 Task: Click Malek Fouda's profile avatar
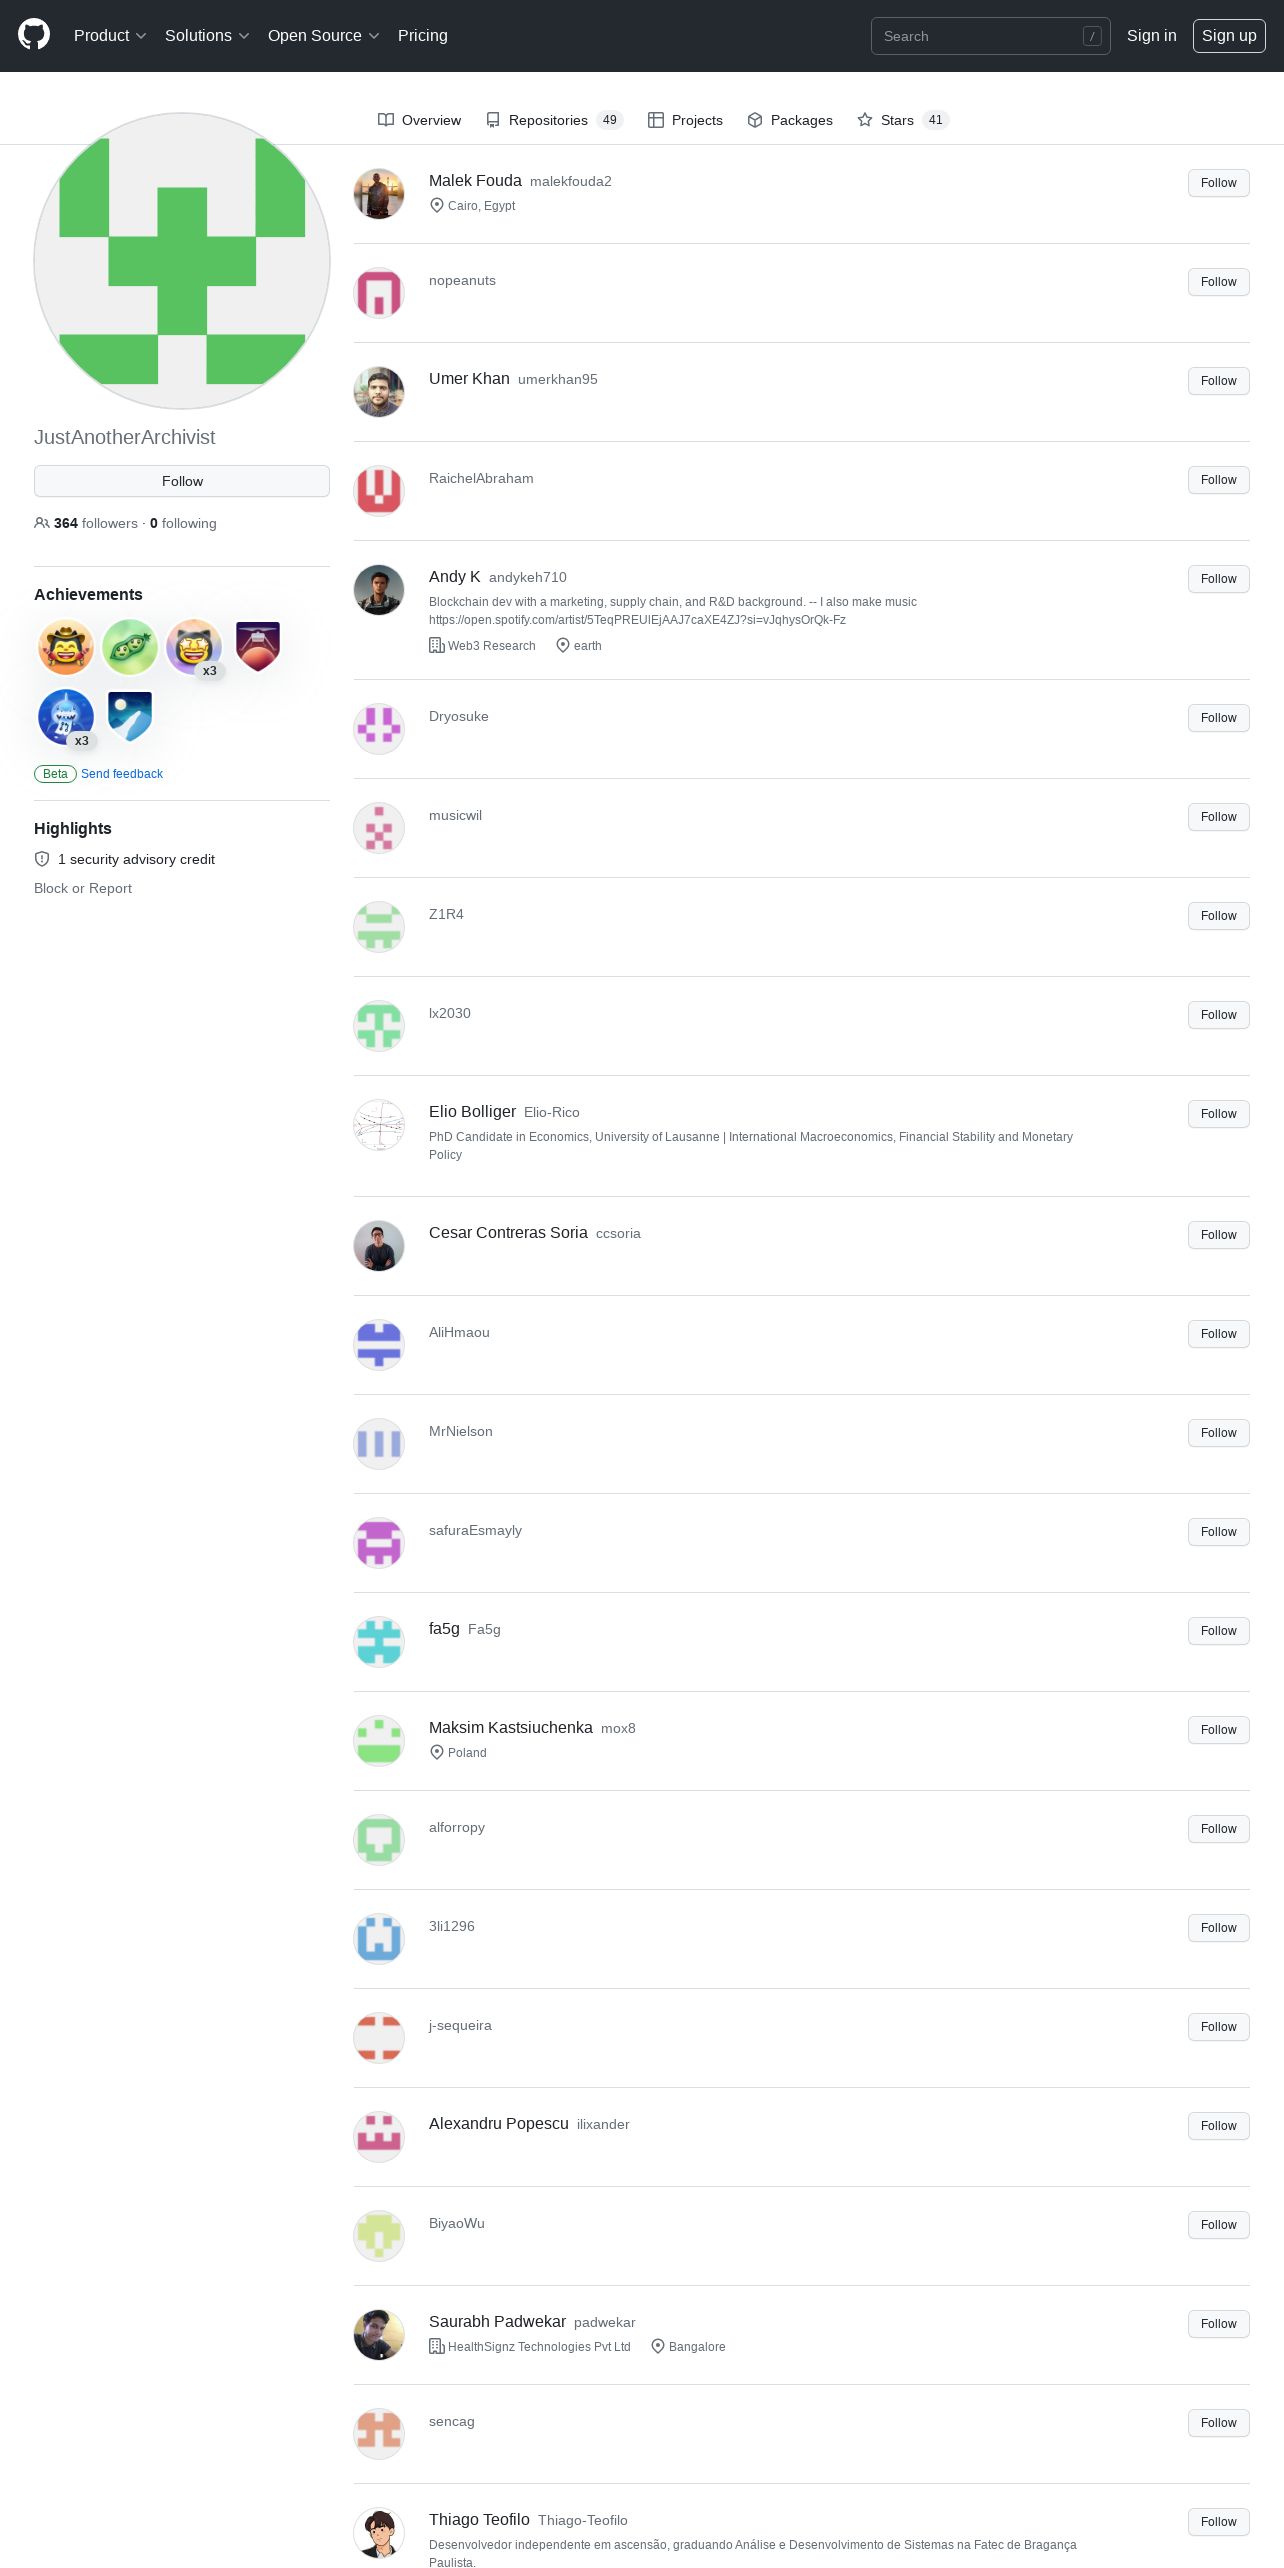coord(379,194)
